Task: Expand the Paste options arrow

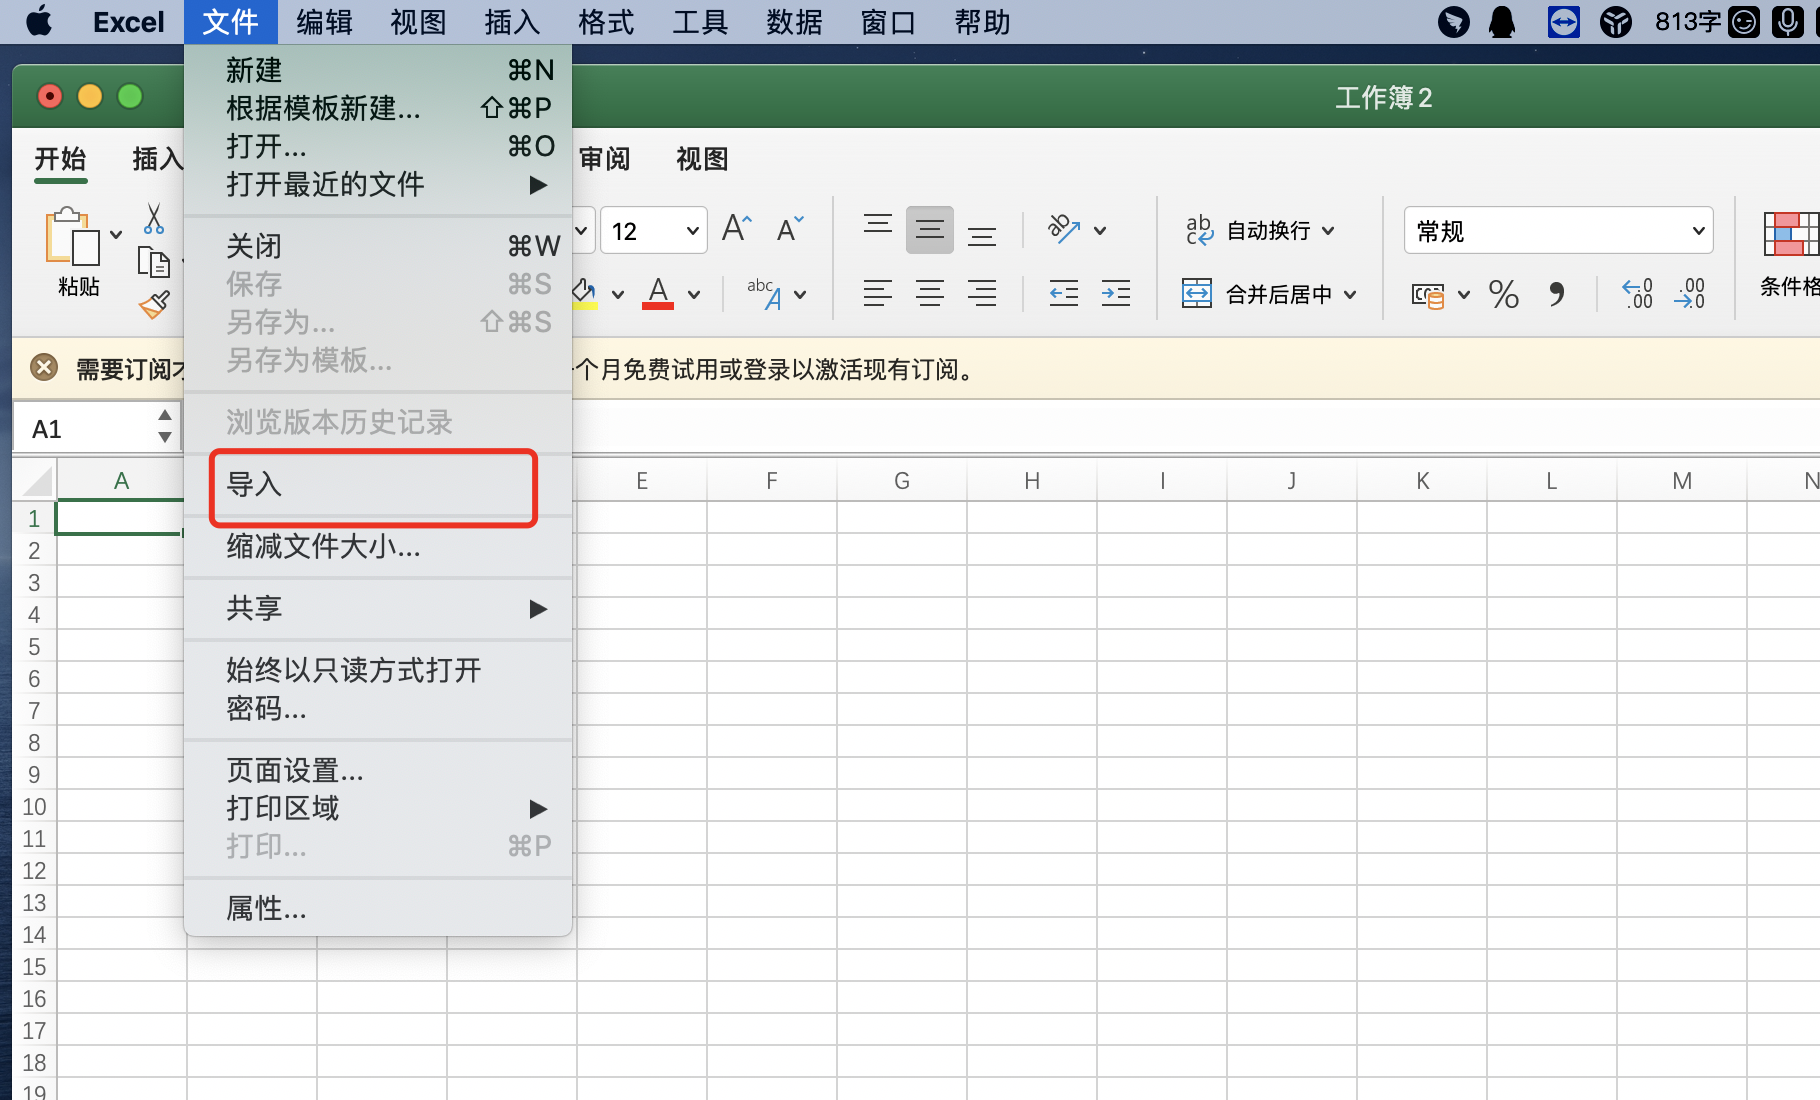Action: [x=116, y=235]
